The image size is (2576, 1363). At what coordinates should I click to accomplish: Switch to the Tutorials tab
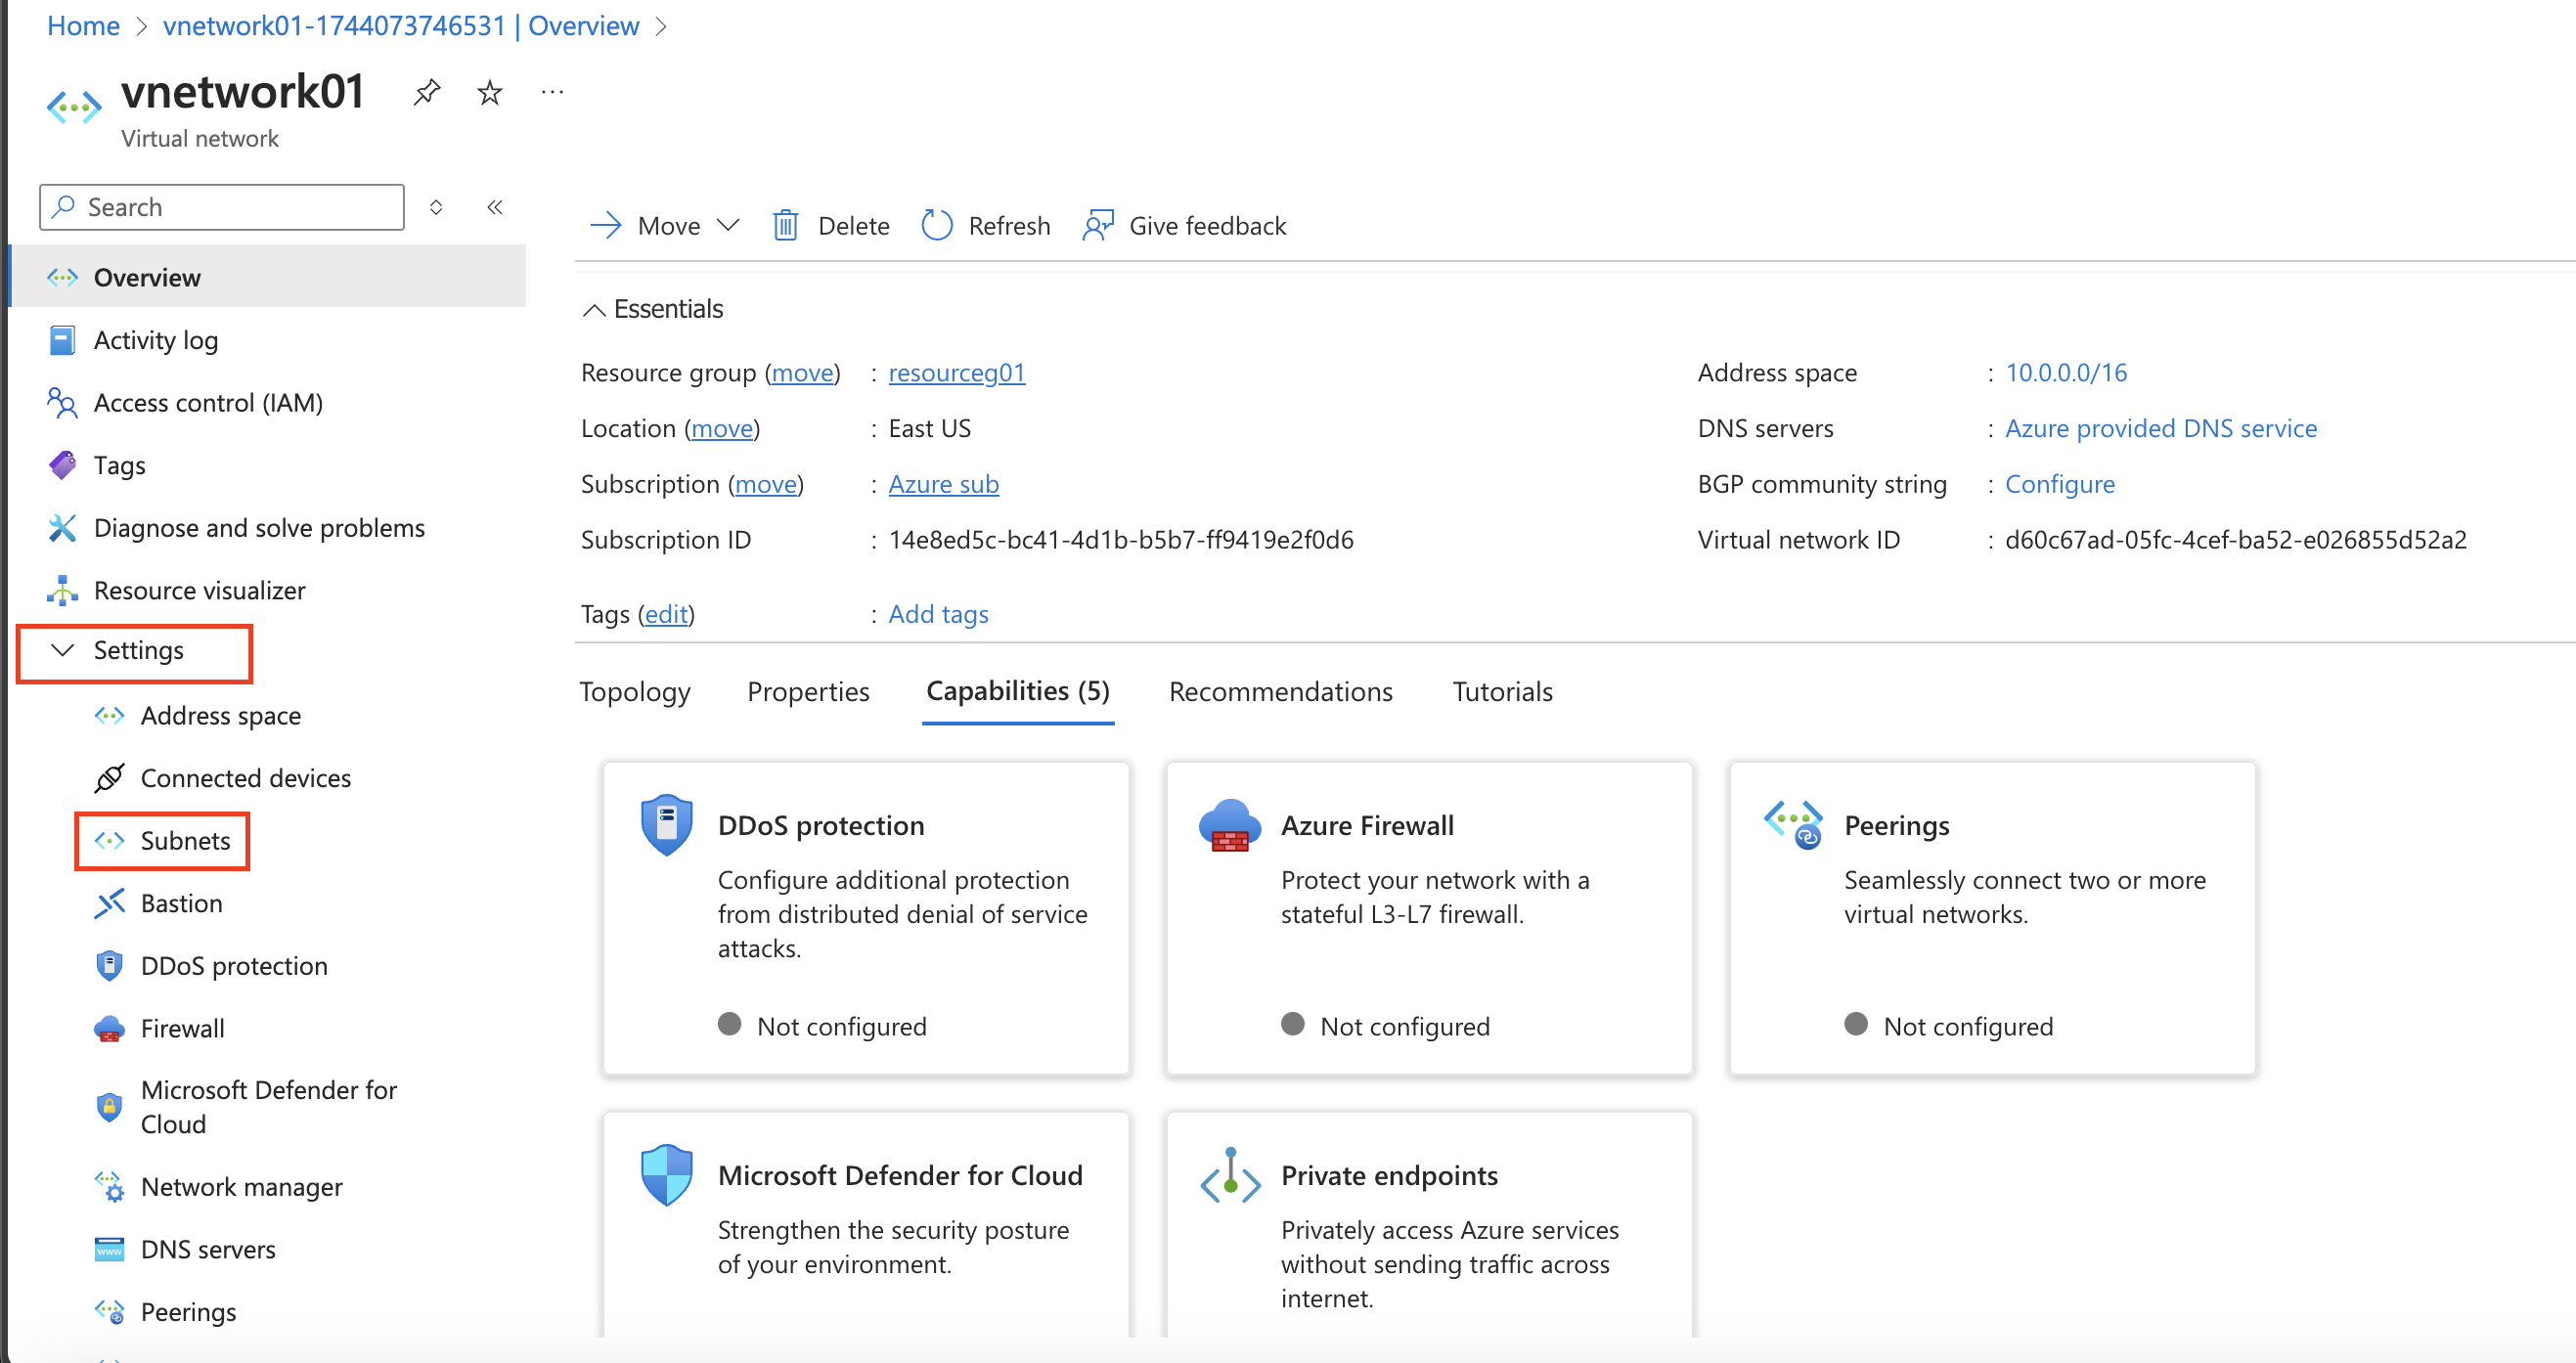pyautogui.click(x=1502, y=692)
